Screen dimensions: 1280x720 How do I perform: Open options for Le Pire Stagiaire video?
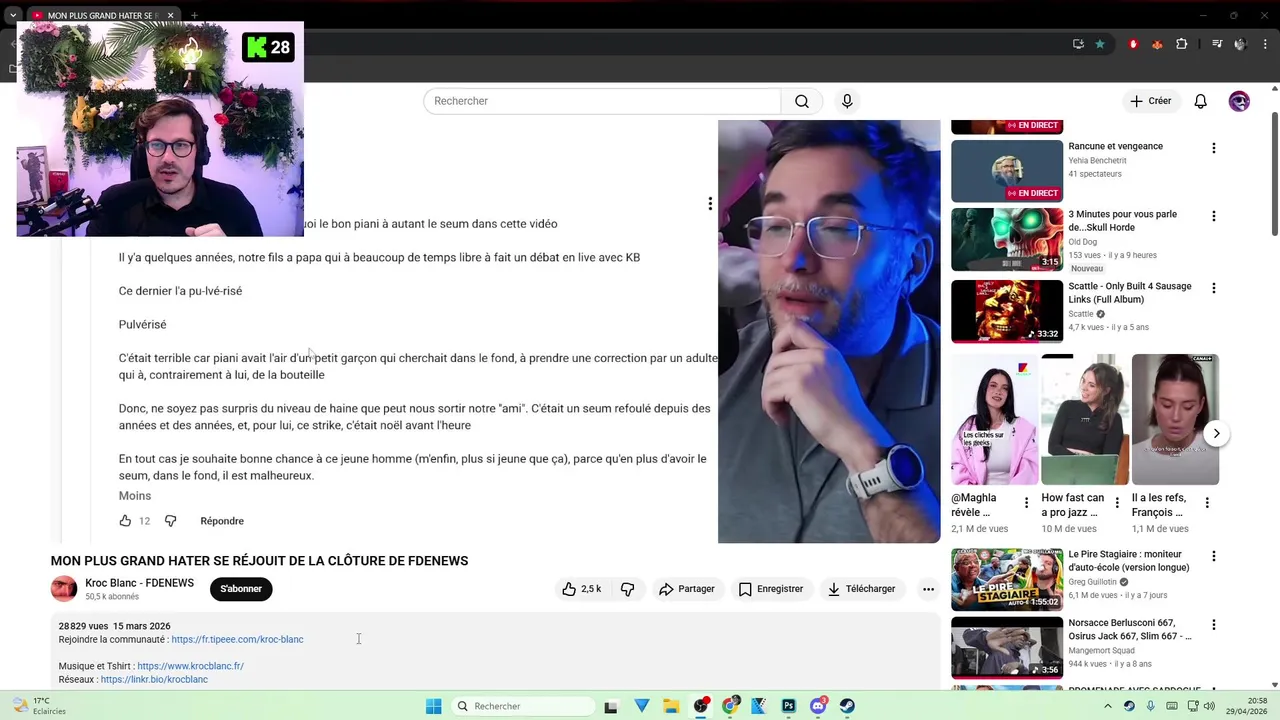1214,556
